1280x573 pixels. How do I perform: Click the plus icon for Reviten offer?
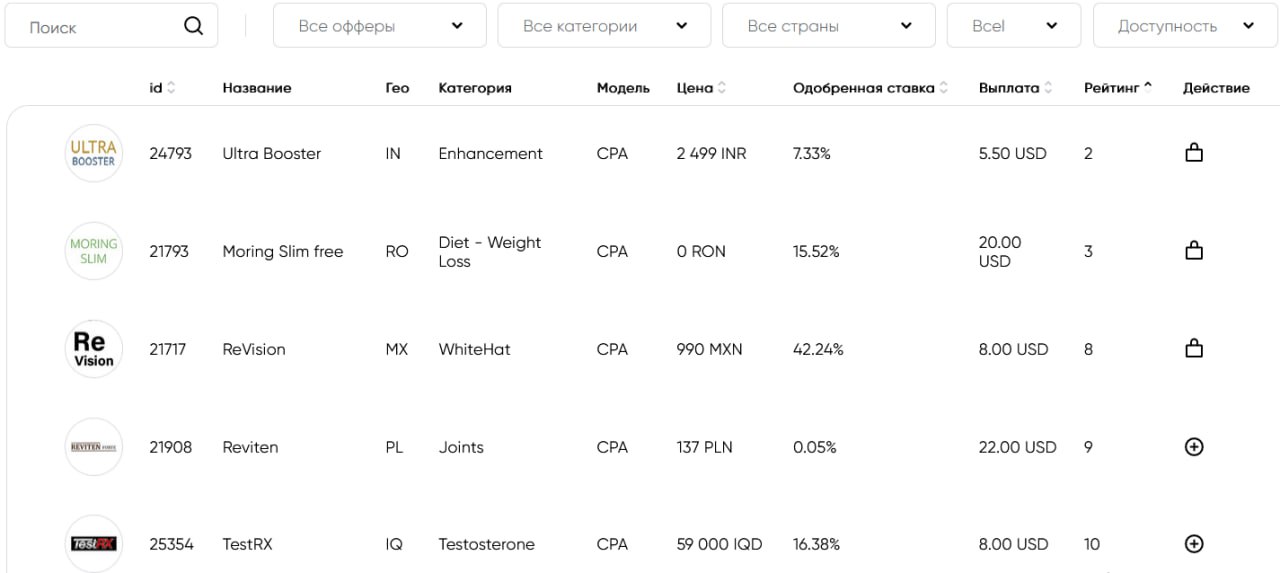pyautogui.click(x=1193, y=447)
